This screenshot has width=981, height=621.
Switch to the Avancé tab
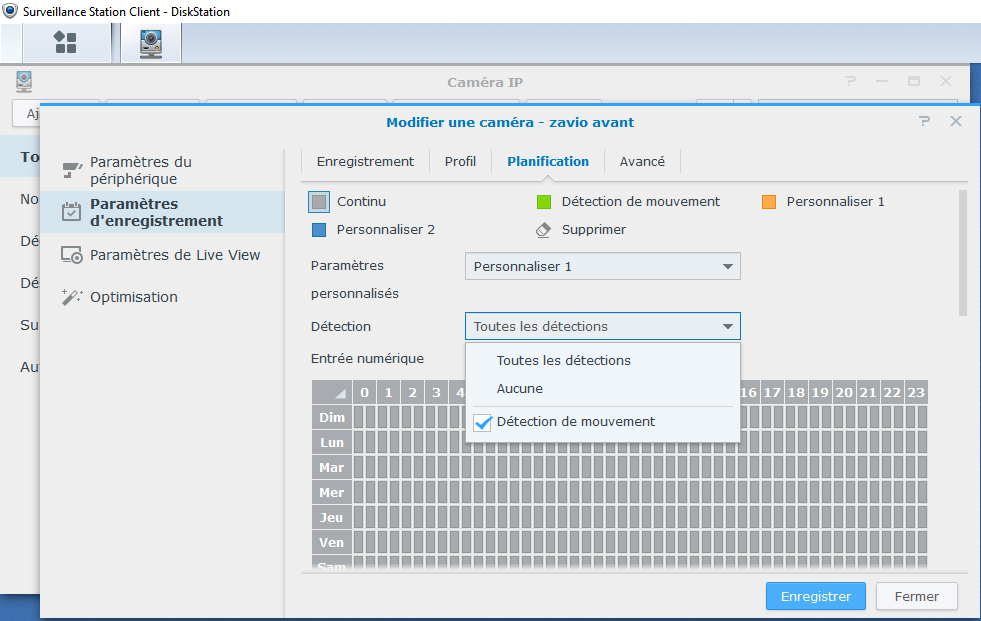[642, 161]
